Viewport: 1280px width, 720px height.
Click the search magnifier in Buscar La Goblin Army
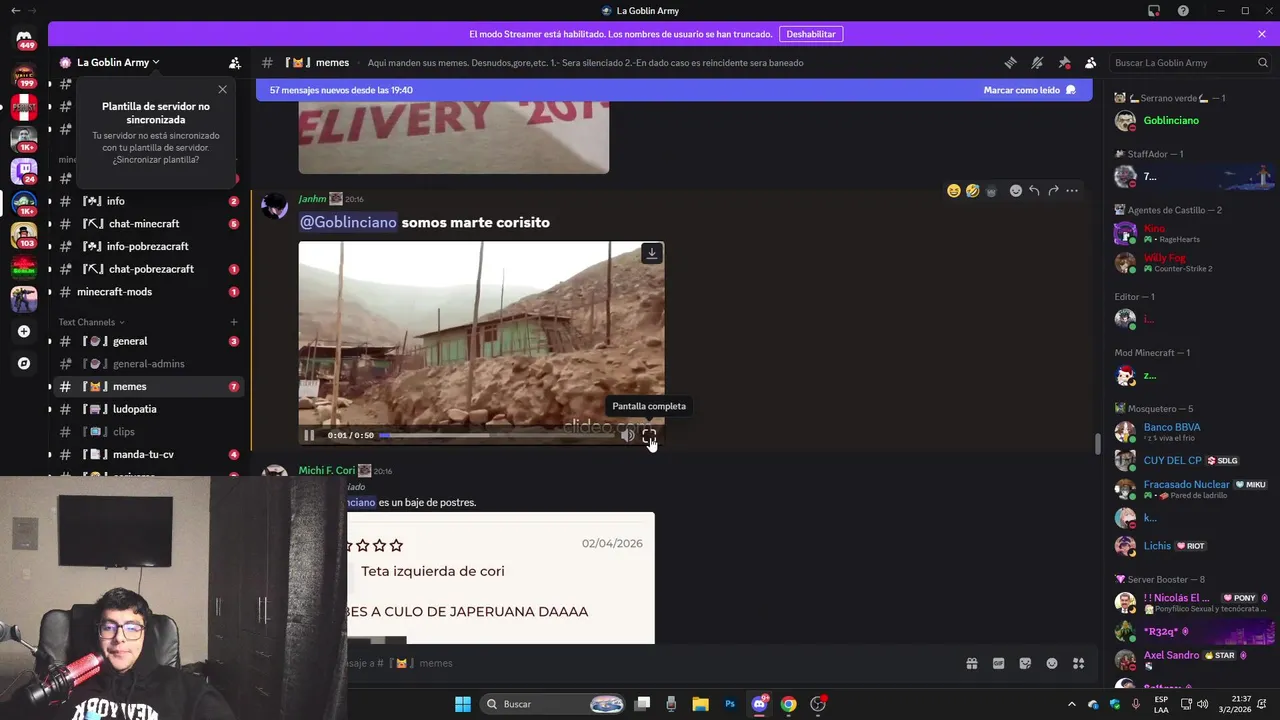click(1262, 62)
